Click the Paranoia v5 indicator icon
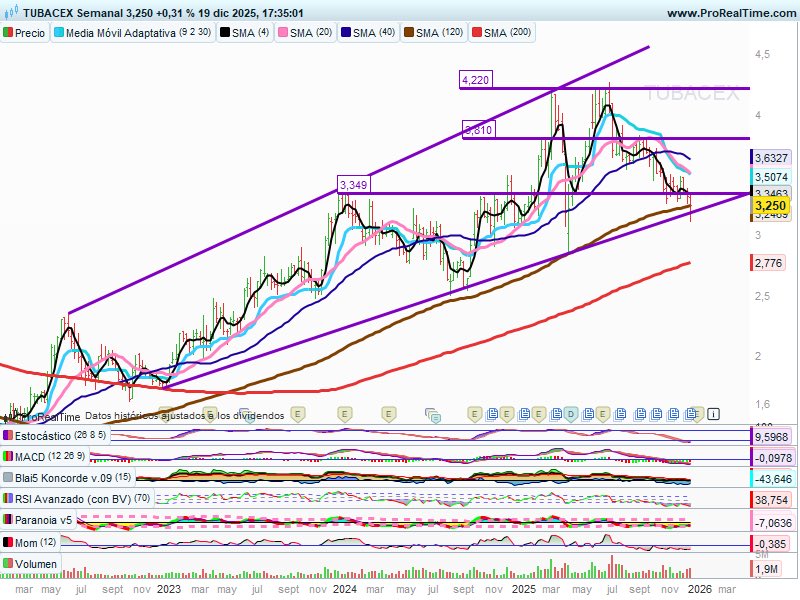Image resolution: width=800 pixels, height=600 pixels. click(x=7, y=518)
